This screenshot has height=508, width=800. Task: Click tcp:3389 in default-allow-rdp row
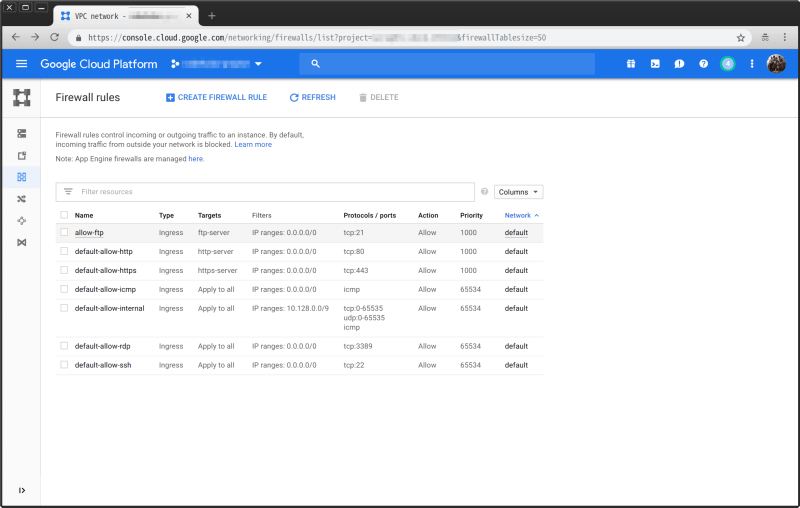coord(358,346)
